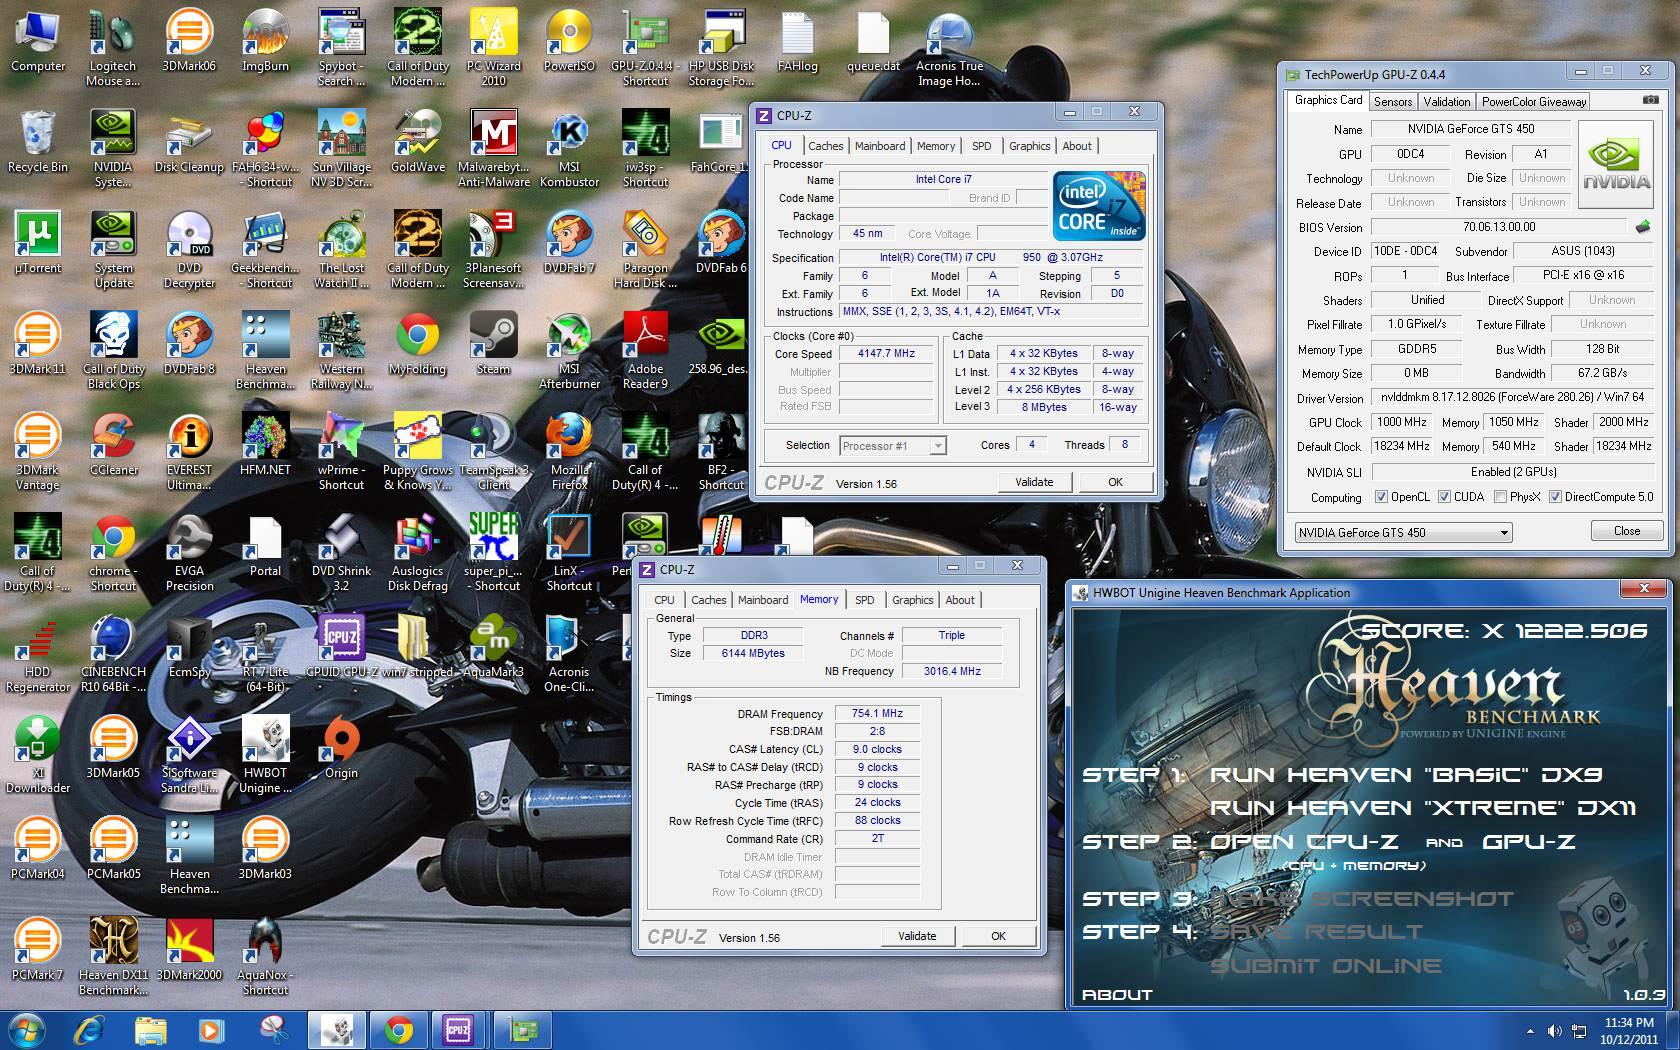
Task: Click the NVIDIA logo in GPU-Z
Action: point(1615,165)
